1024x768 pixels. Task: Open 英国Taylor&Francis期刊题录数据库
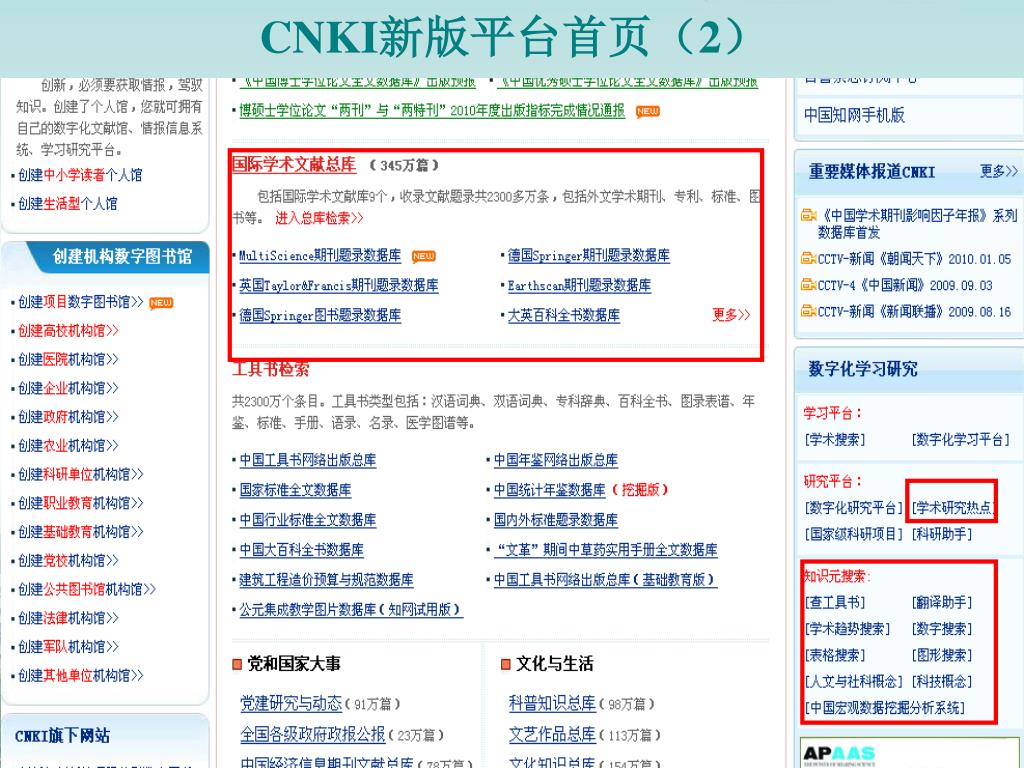tap(338, 285)
